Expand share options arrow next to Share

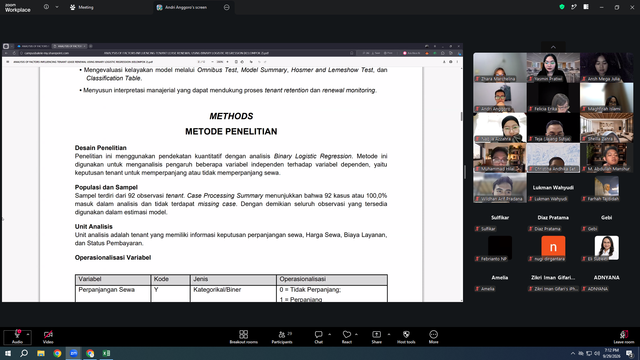click(389, 334)
